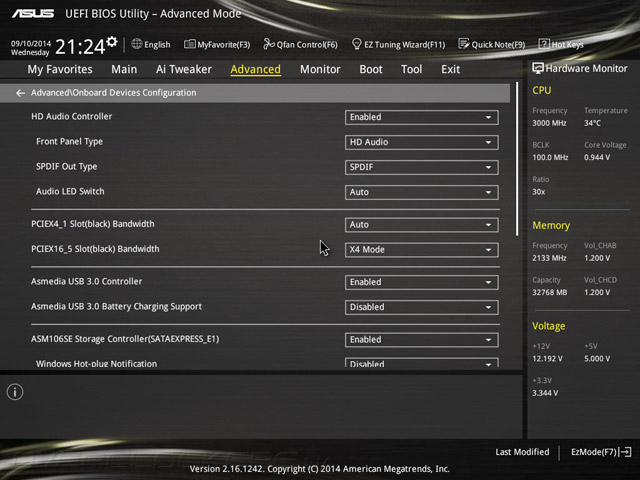Open USB 3.0 Battery Charging Support dropdown
Screen dimensions: 640x480
[x=422, y=307]
